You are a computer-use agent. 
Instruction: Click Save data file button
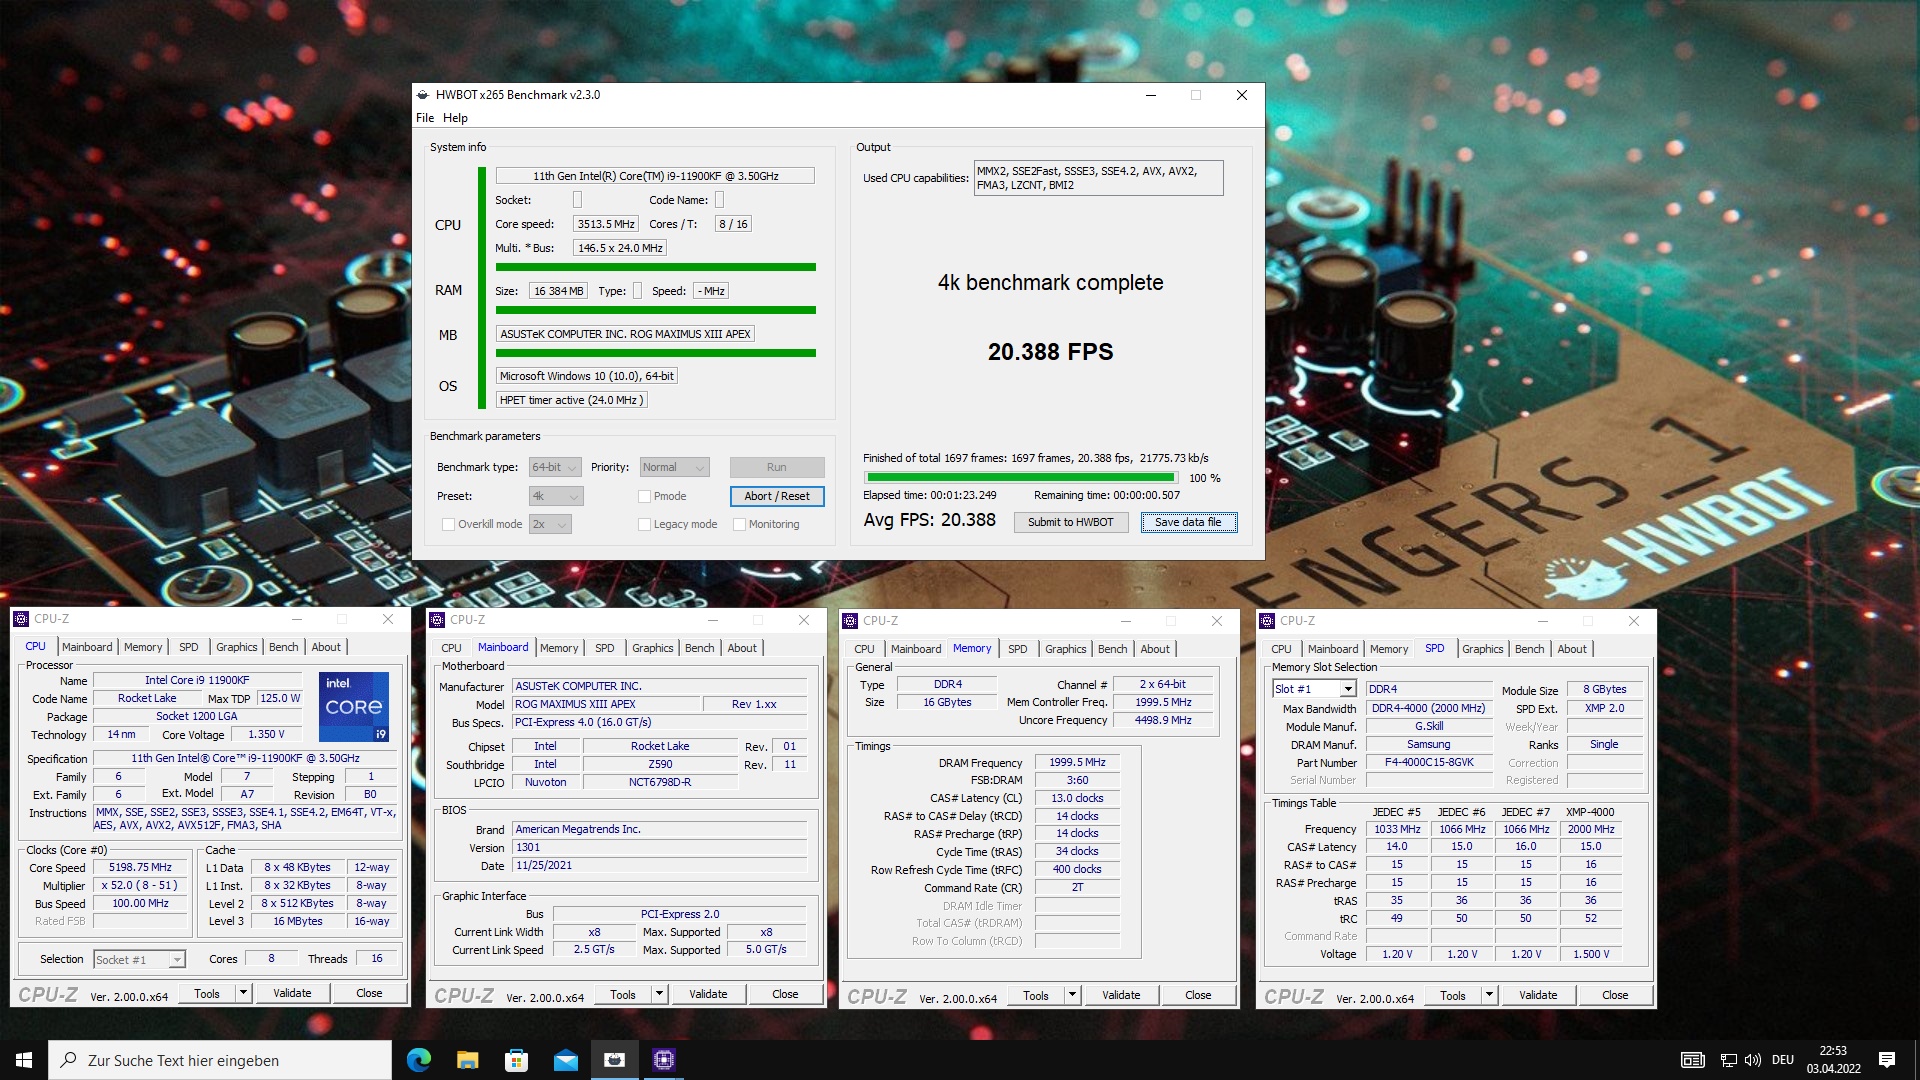1188,522
